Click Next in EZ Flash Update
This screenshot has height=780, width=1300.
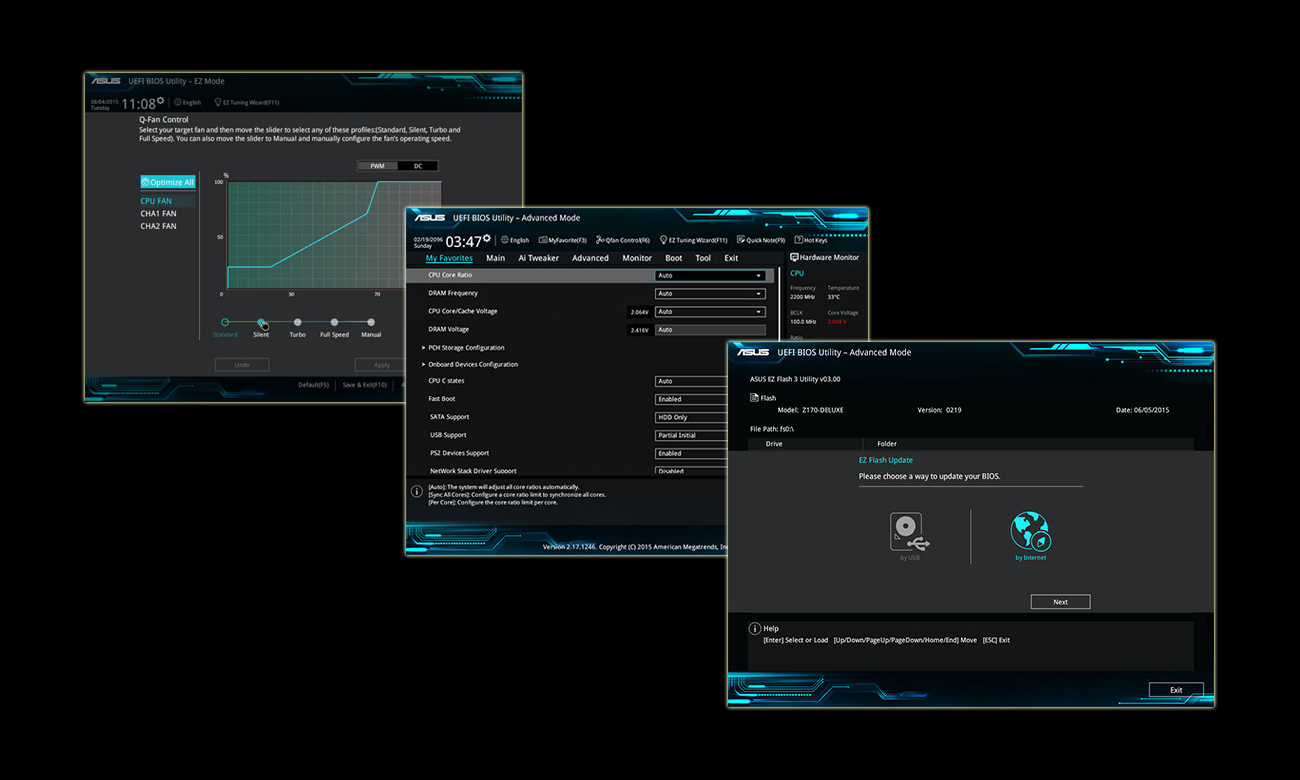[x=1060, y=601]
